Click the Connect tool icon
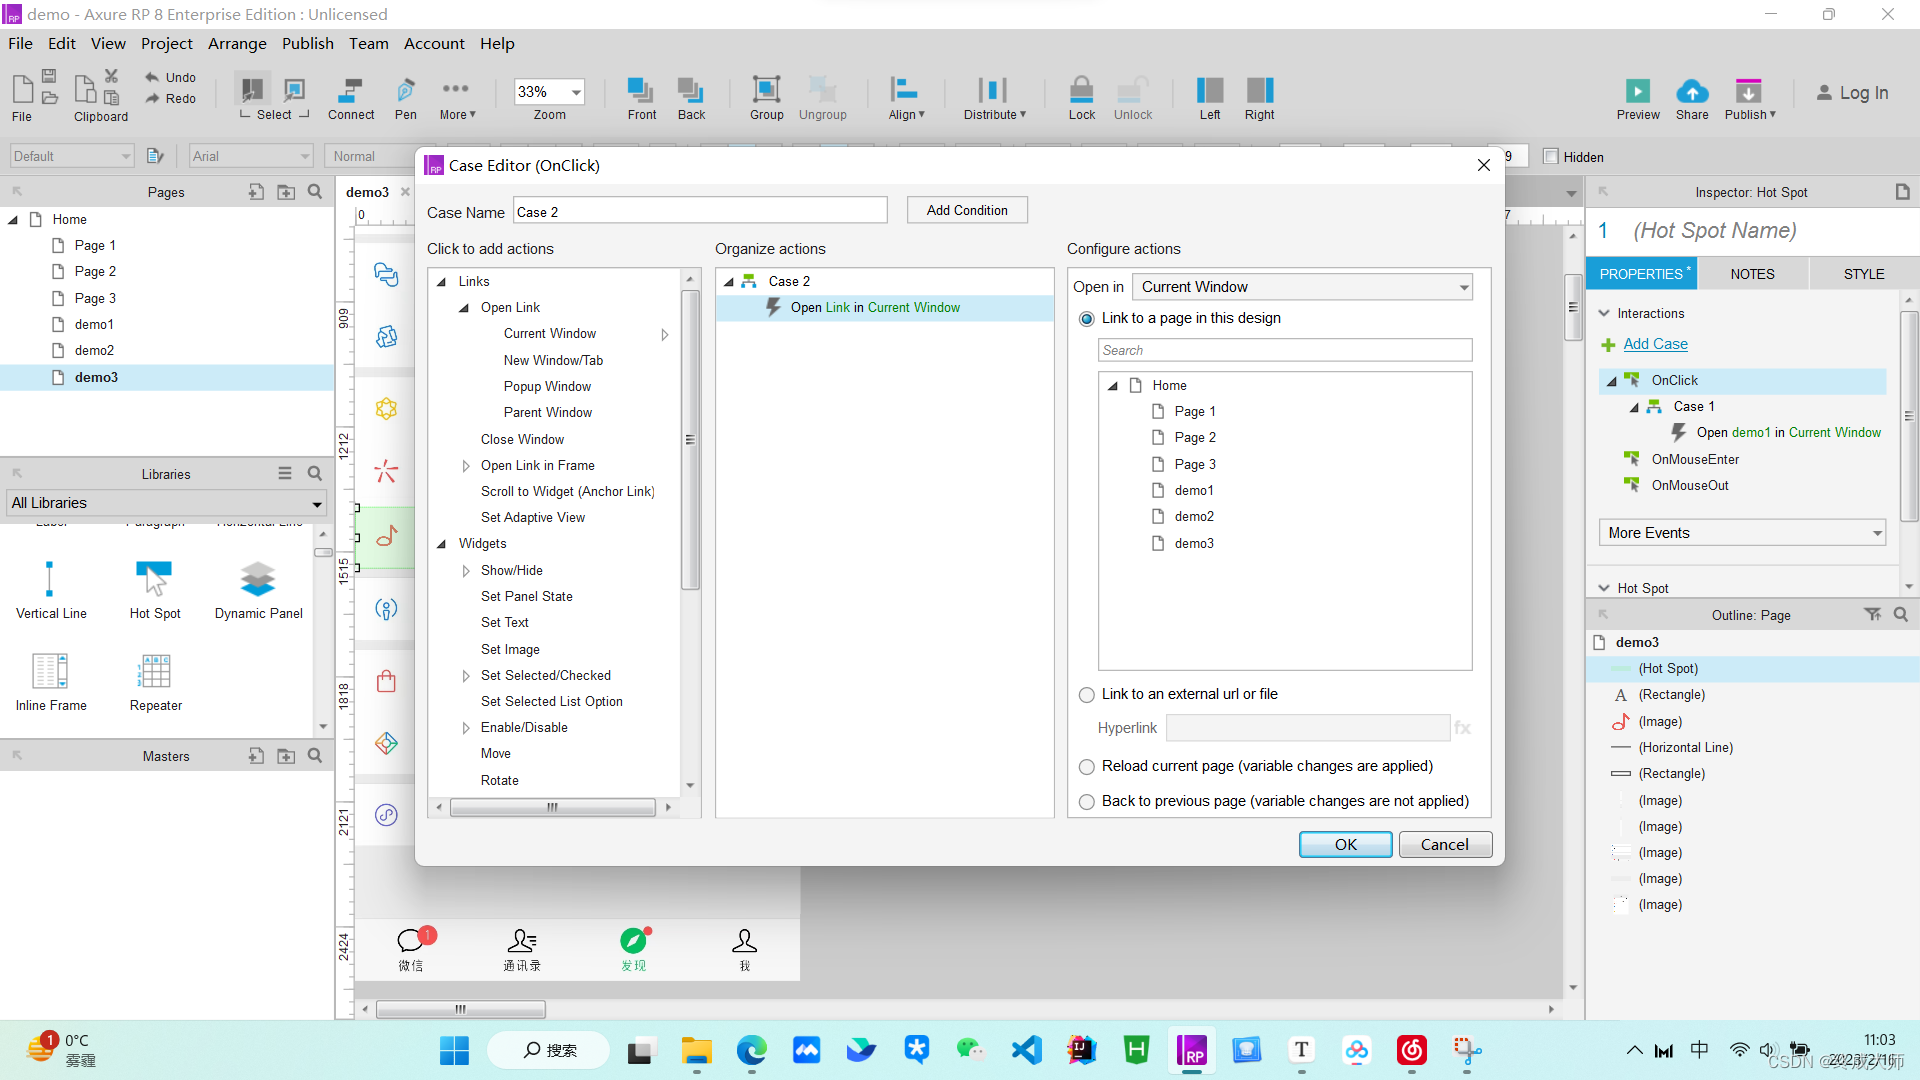This screenshot has width=1920, height=1080. (350, 91)
